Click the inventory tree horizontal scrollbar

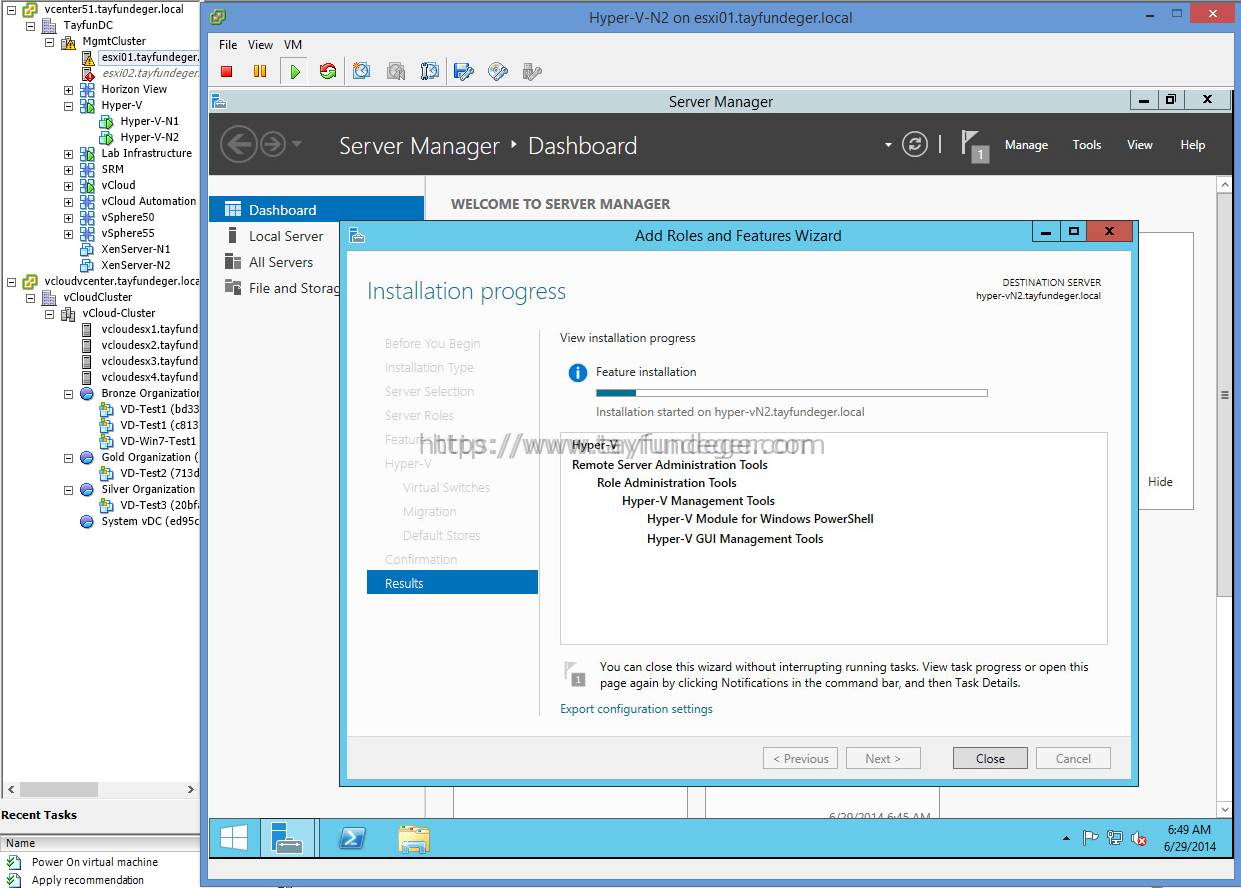tap(60, 789)
